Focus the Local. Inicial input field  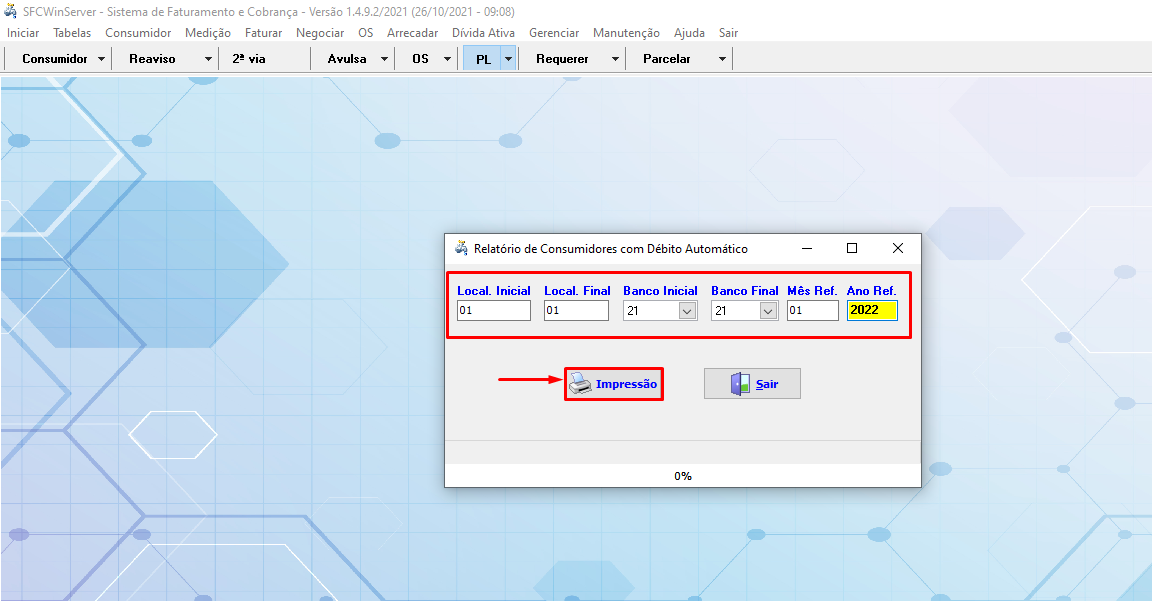(493, 311)
